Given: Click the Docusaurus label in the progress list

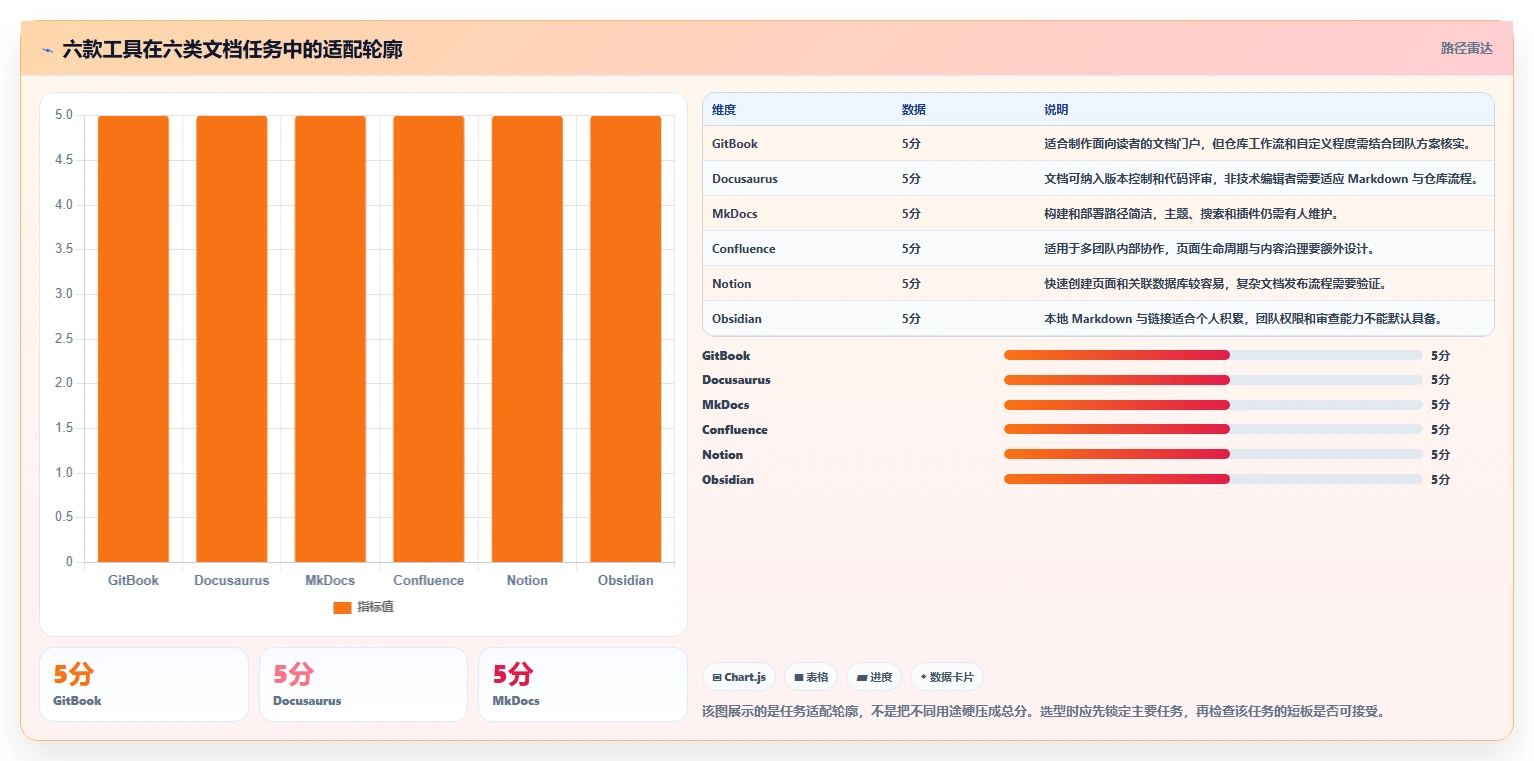Looking at the screenshot, I should (x=736, y=380).
